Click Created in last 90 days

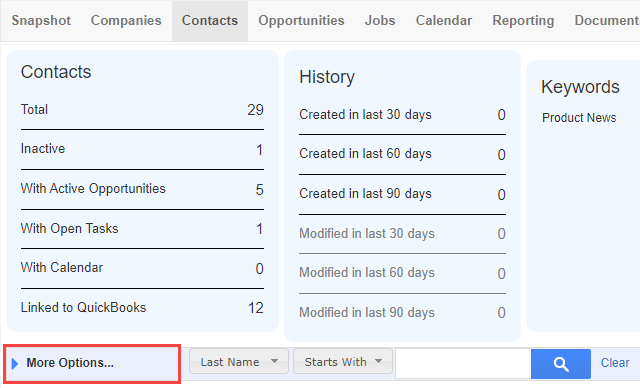tap(402, 194)
